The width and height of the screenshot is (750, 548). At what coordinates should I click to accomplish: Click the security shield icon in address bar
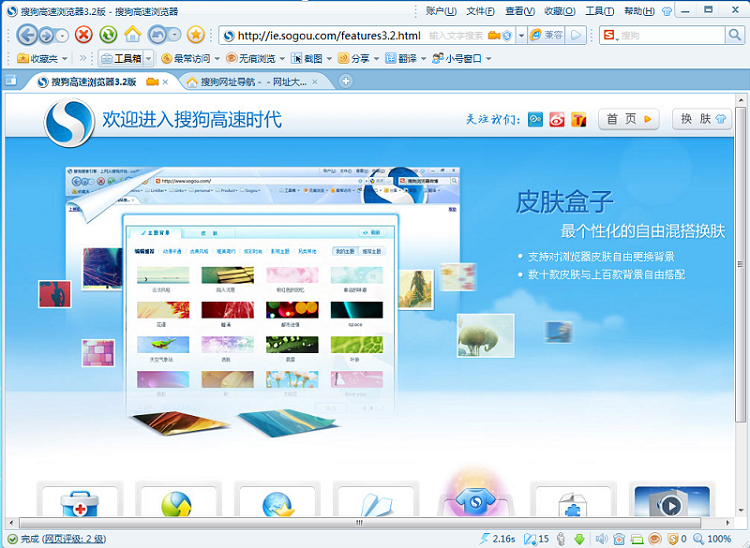click(x=507, y=35)
